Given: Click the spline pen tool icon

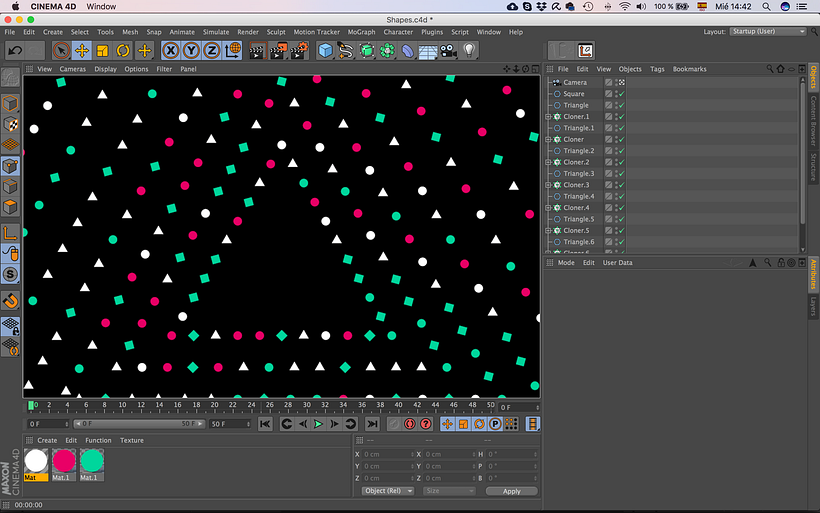Looking at the screenshot, I should tap(346, 51).
